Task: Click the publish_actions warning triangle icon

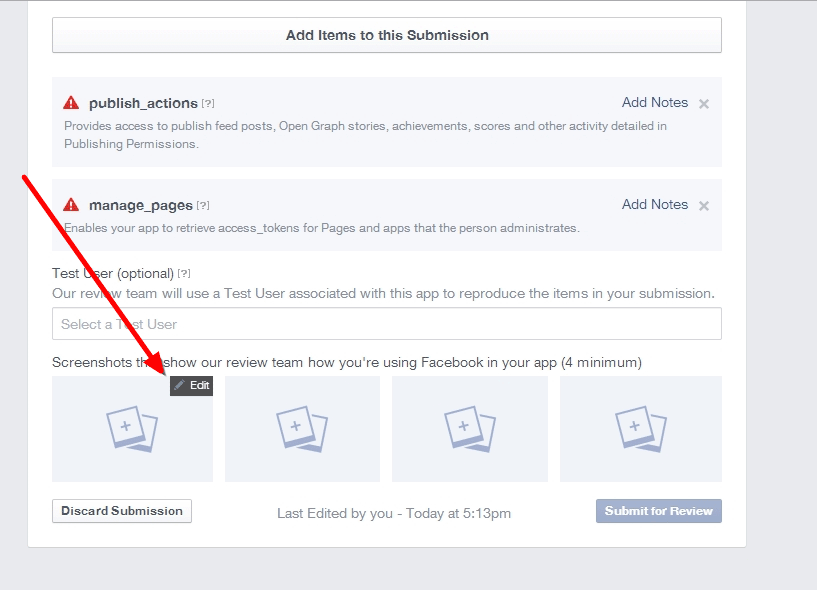Action: point(71,103)
